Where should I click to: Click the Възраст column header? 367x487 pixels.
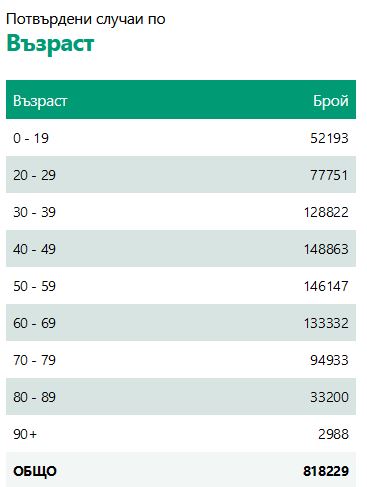point(40,101)
